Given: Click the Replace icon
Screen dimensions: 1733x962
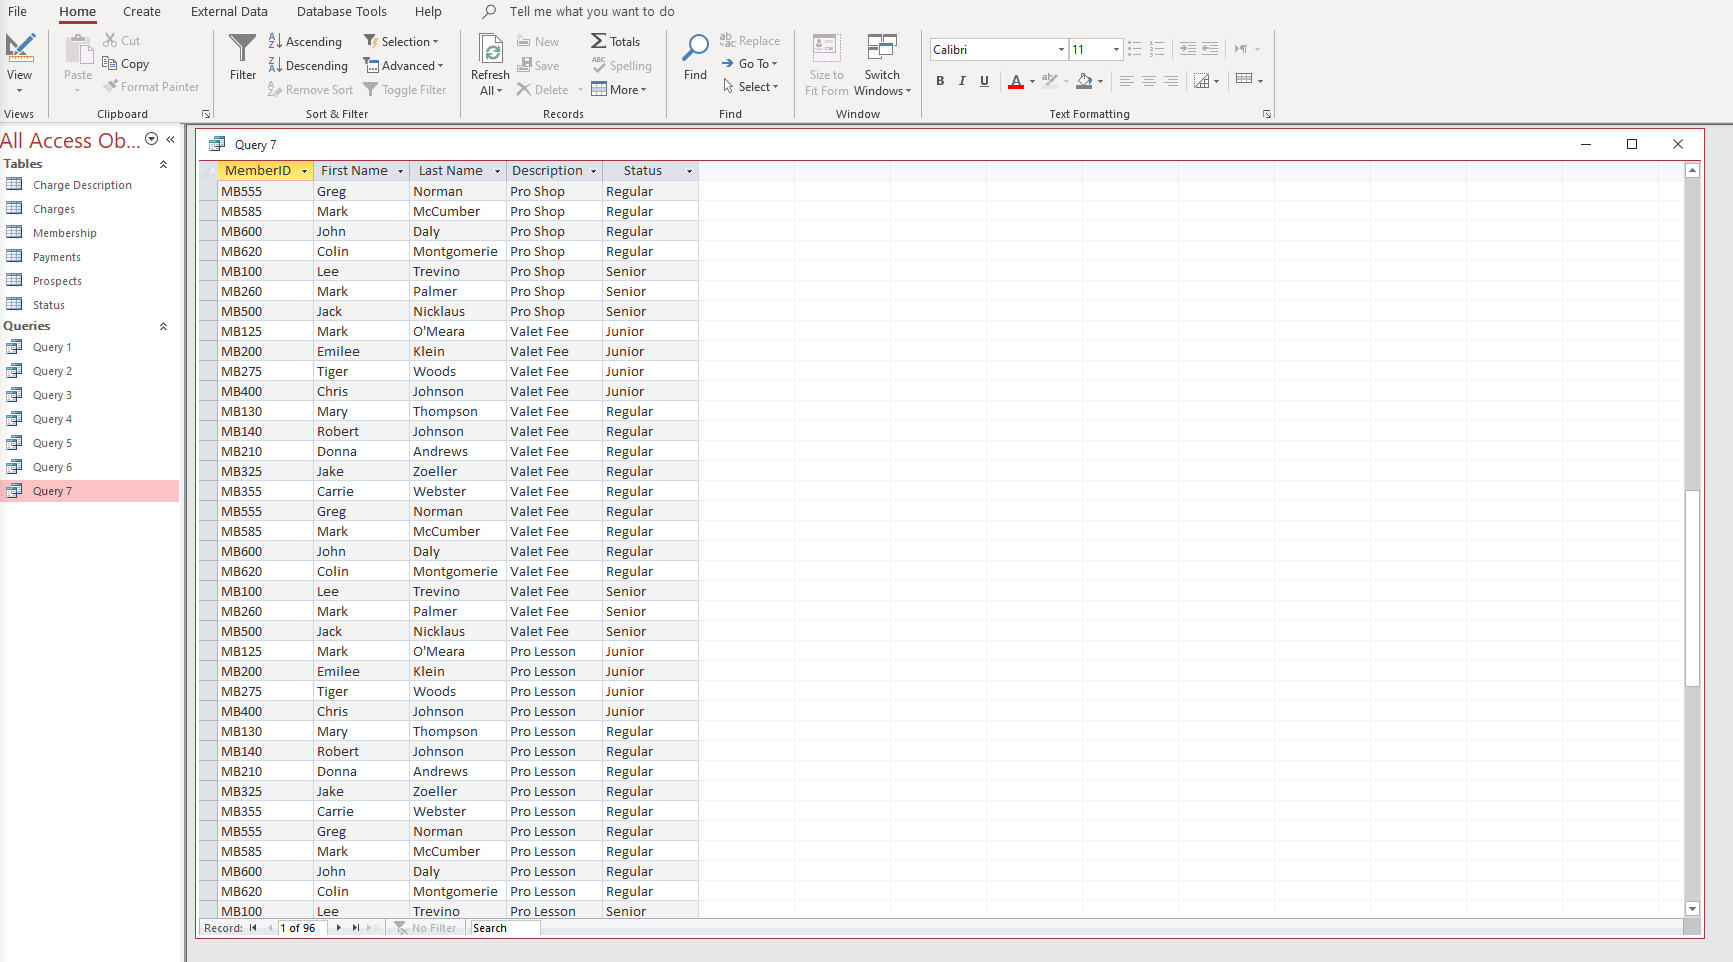Looking at the screenshot, I should coord(727,40).
